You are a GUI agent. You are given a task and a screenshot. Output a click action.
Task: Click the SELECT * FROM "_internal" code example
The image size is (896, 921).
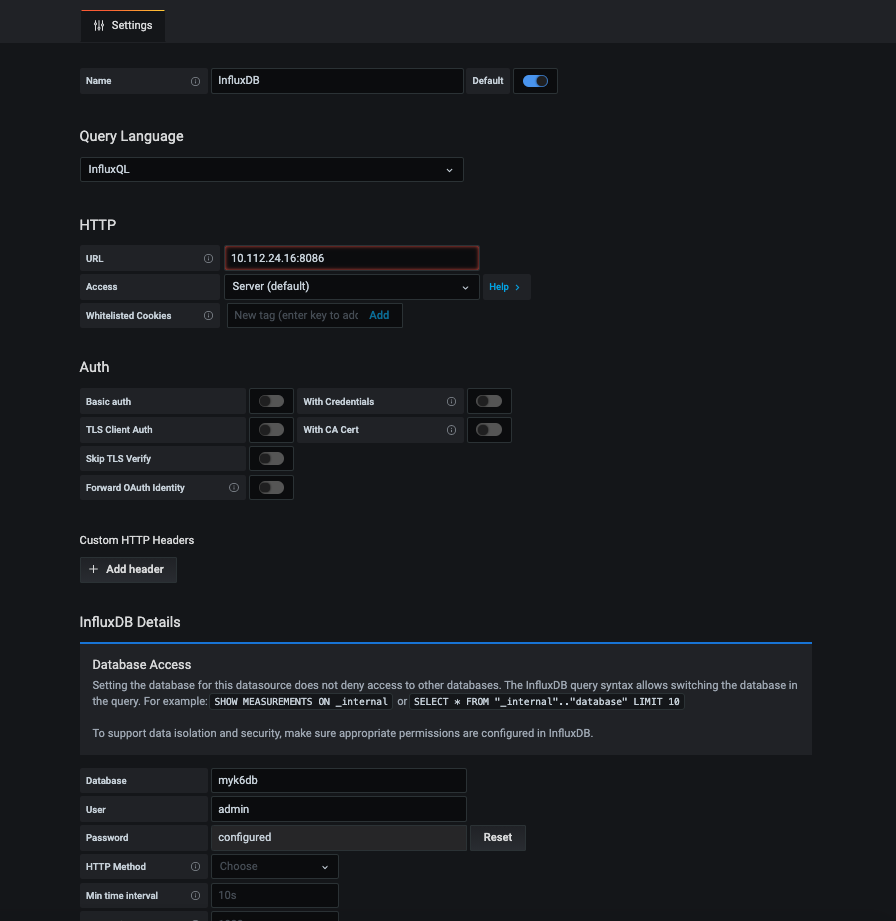(x=546, y=702)
